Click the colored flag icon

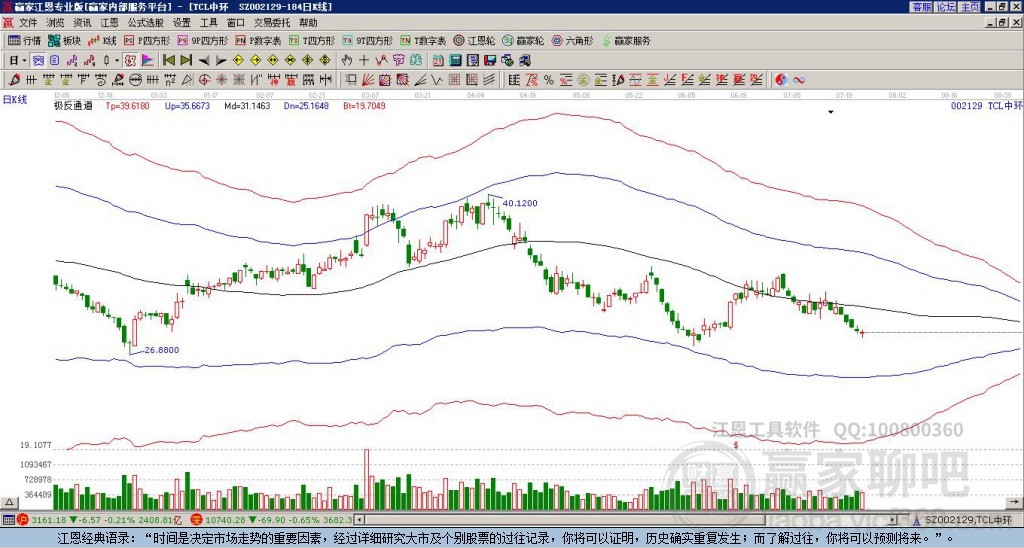tap(148, 61)
